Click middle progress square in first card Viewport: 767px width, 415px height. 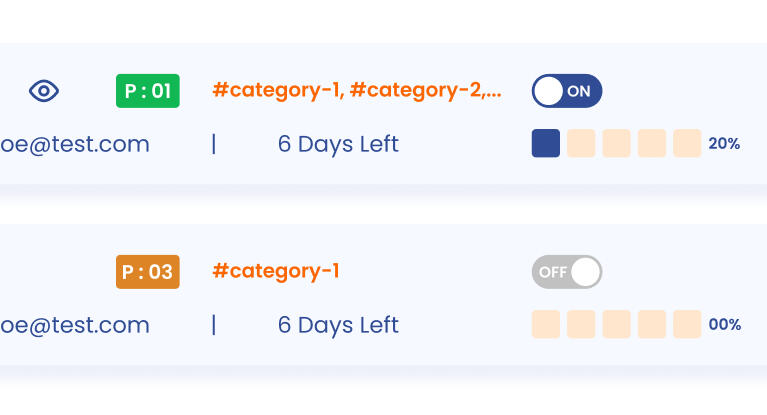[616, 144]
